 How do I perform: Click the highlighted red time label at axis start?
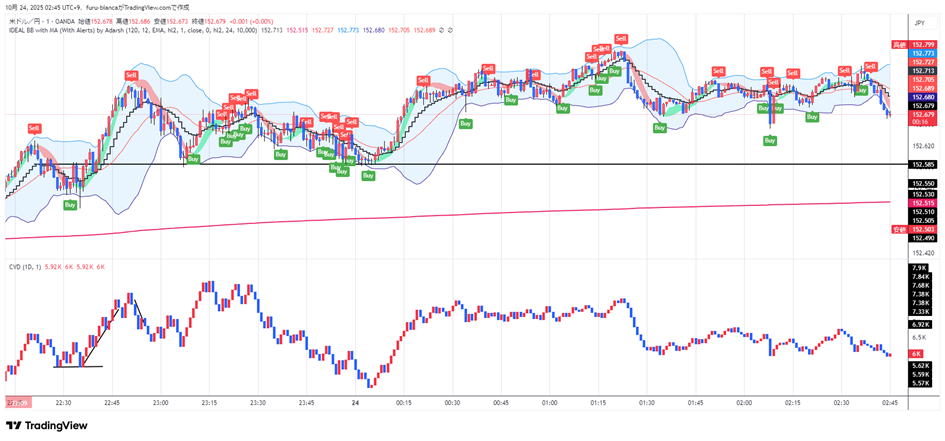pyautogui.click(x=17, y=402)
